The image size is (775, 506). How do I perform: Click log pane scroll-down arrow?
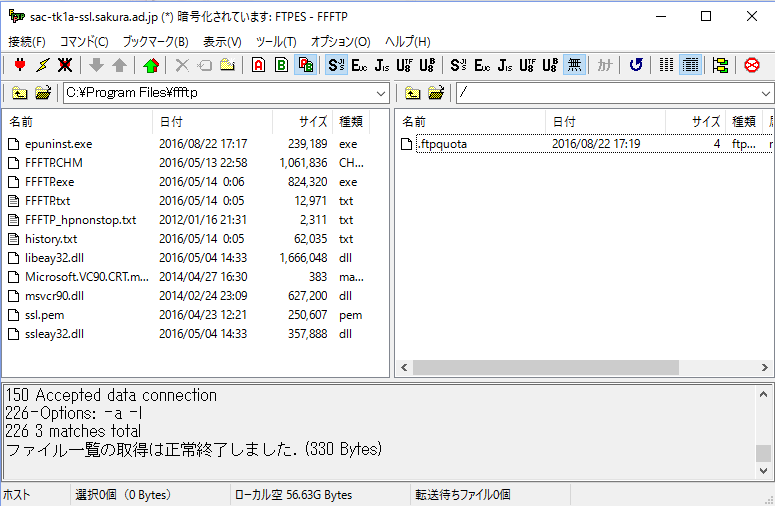tap(763, 470)
